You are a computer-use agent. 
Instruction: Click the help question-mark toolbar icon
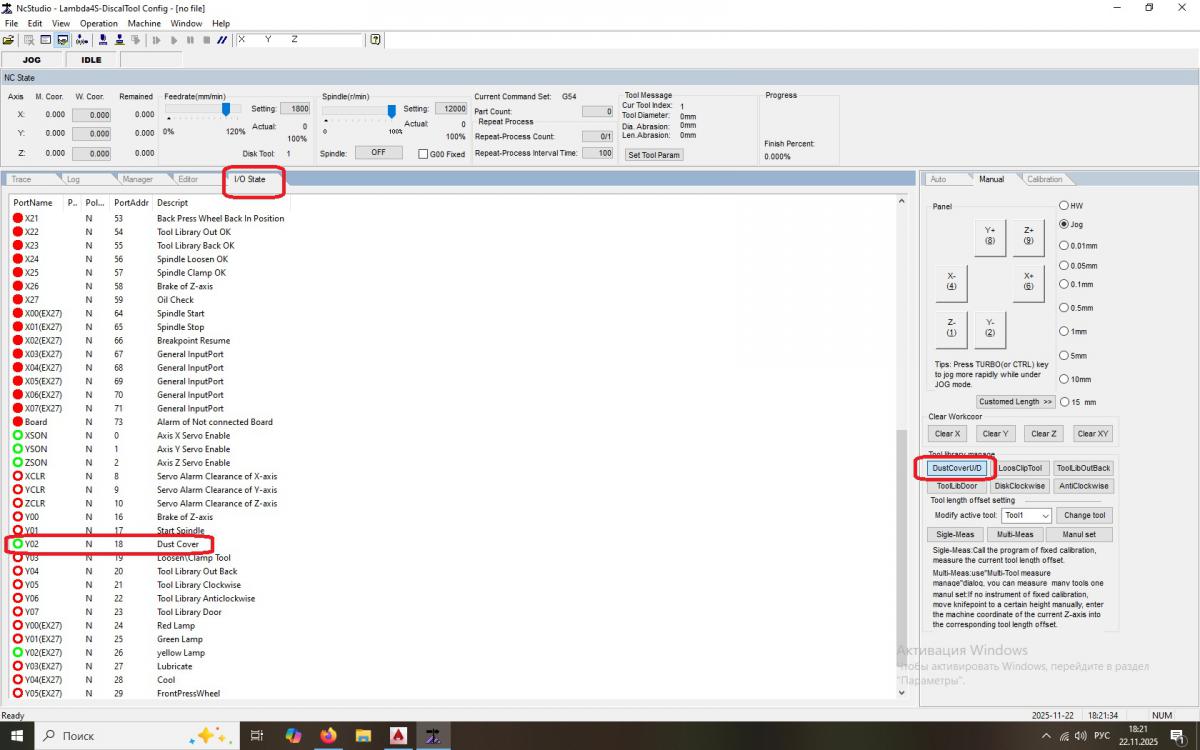[x=375, y=40]
